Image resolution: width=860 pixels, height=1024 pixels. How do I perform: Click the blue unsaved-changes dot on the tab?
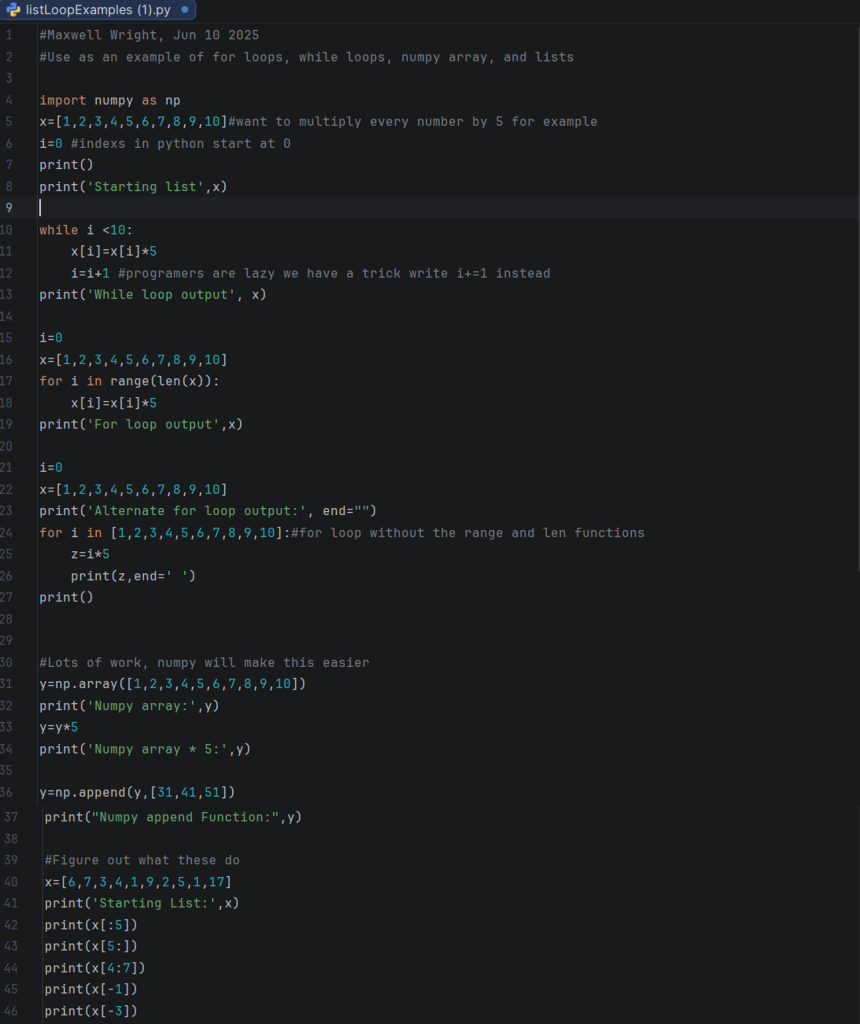185,10
